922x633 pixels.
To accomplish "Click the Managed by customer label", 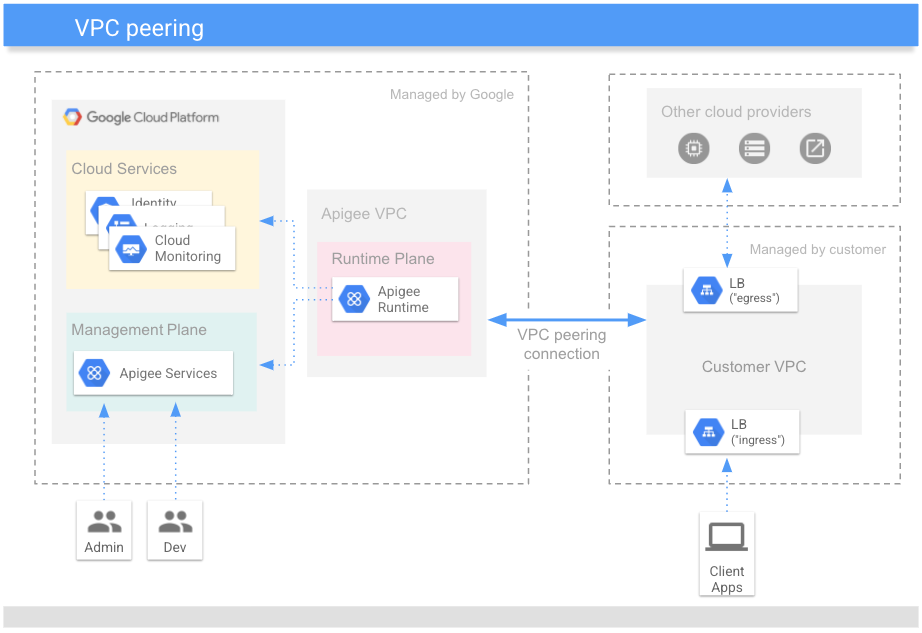I will pyautogui.click(x=817, y=249).
